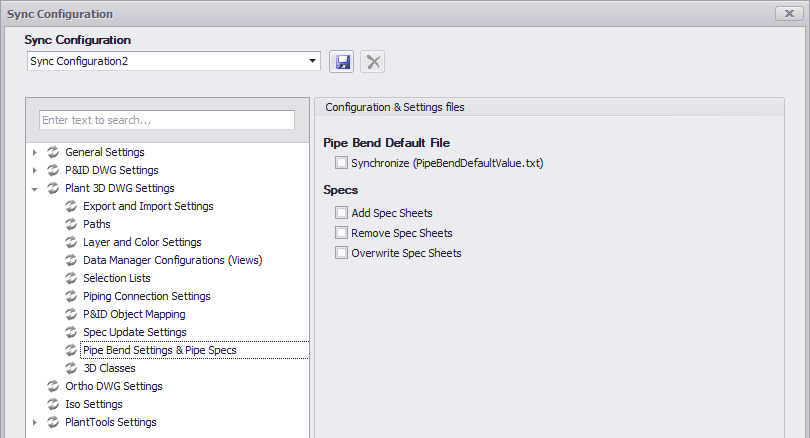
Task: Check the Remove Spec Sheets option
Action: tap(341, 233)
